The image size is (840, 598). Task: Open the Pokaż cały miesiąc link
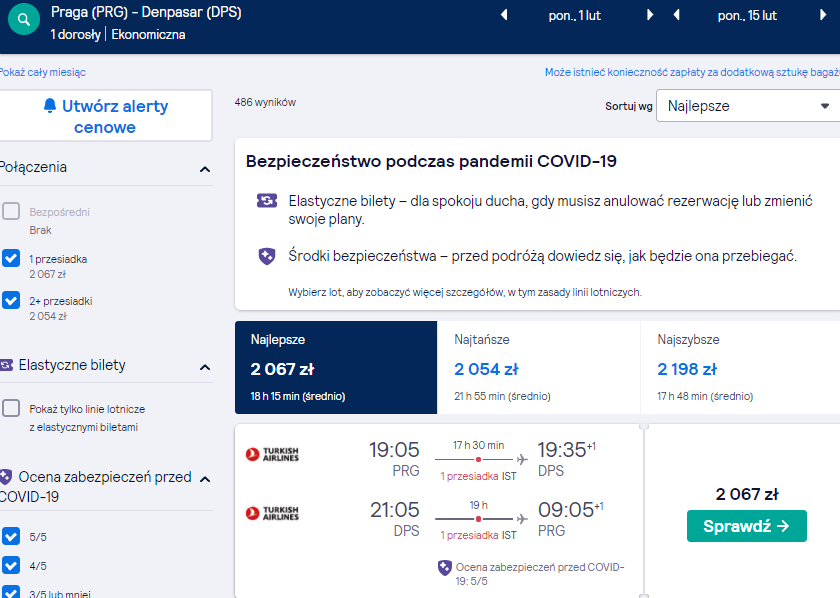[42, 72]
